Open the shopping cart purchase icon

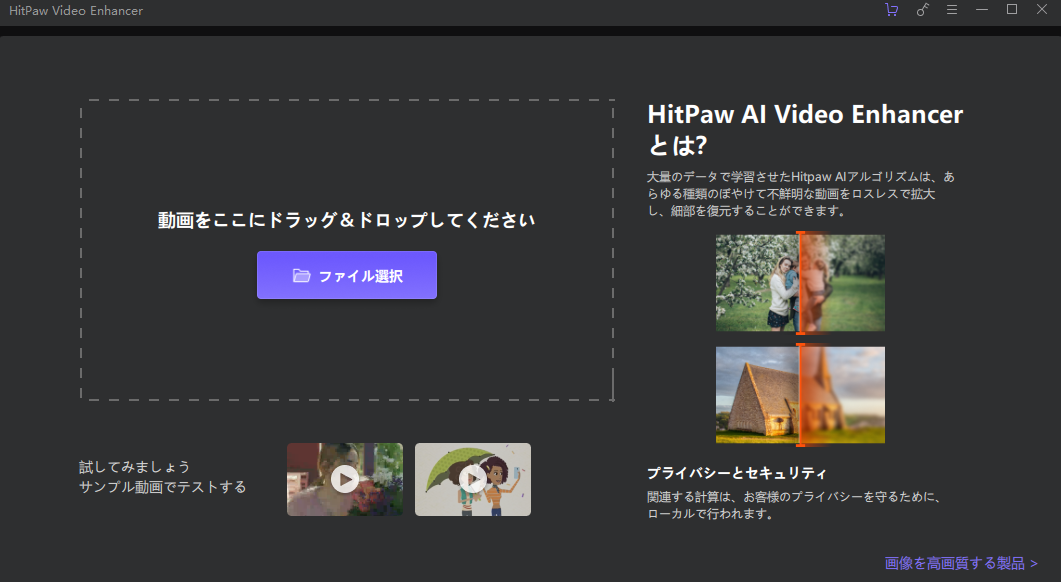tap(892, 9)
